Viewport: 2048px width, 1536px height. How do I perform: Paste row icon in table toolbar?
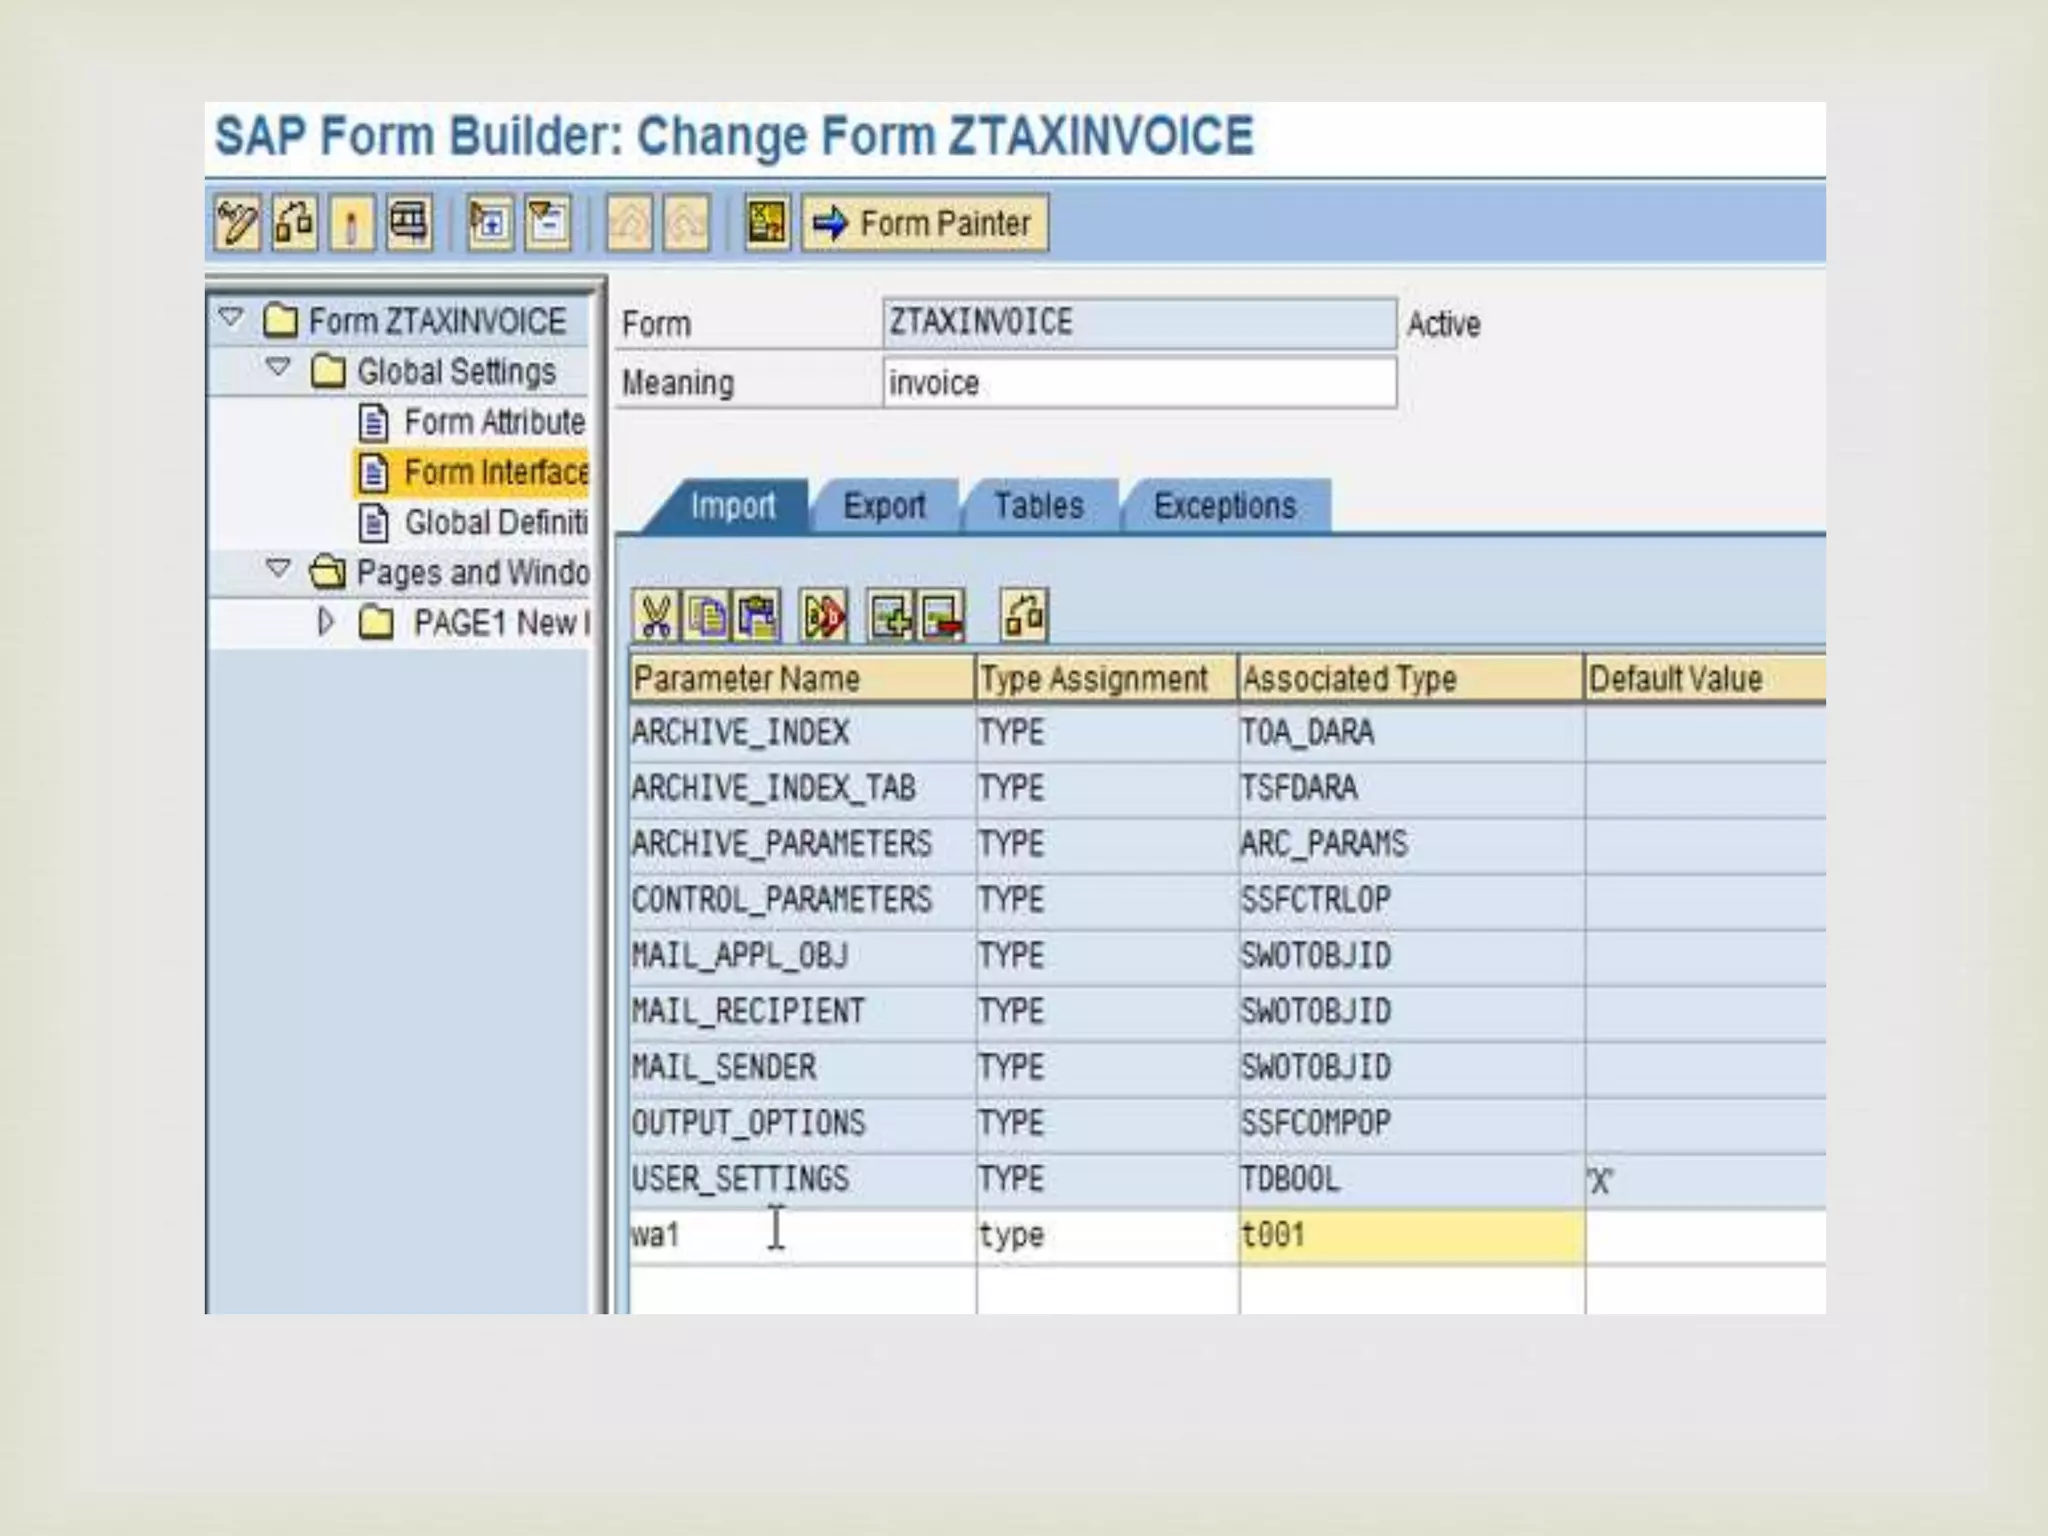point(758,615)
